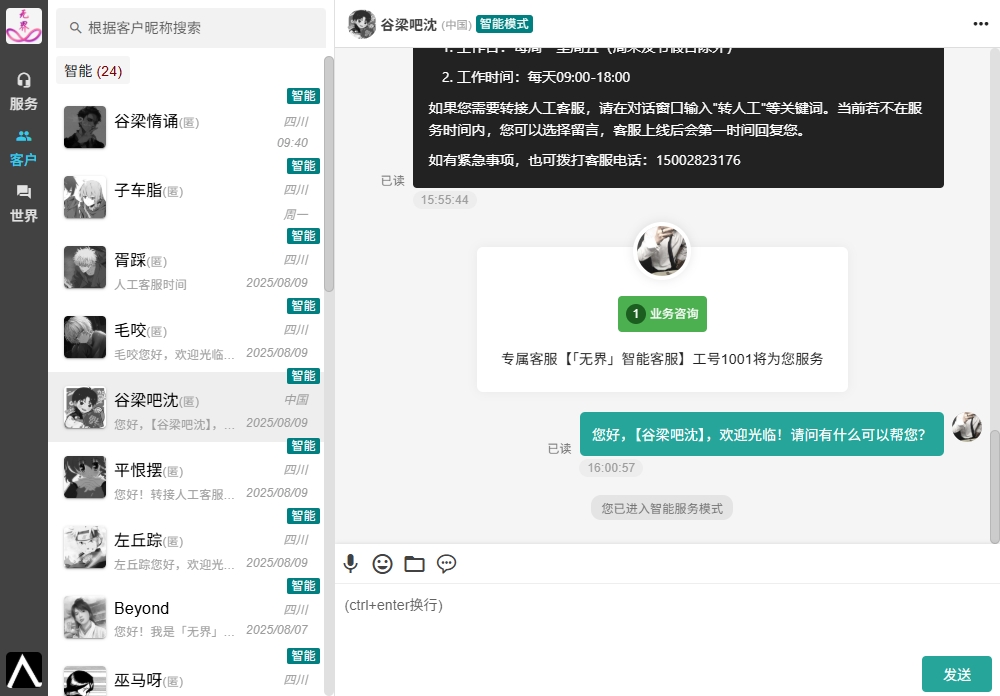Screen dimensions: 1000x696
Task: Click 您好!转接人工客服 preview under 平恨摆
Action: pyautogui.click(x=174, y=494)
